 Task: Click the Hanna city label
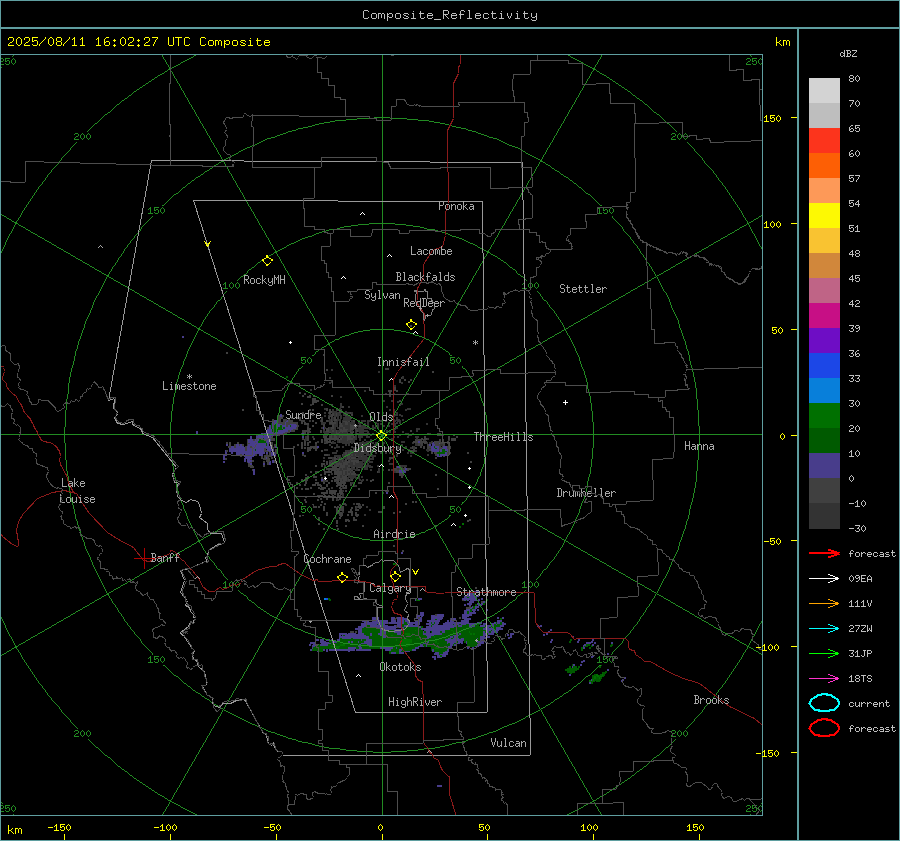coord(699,446)
